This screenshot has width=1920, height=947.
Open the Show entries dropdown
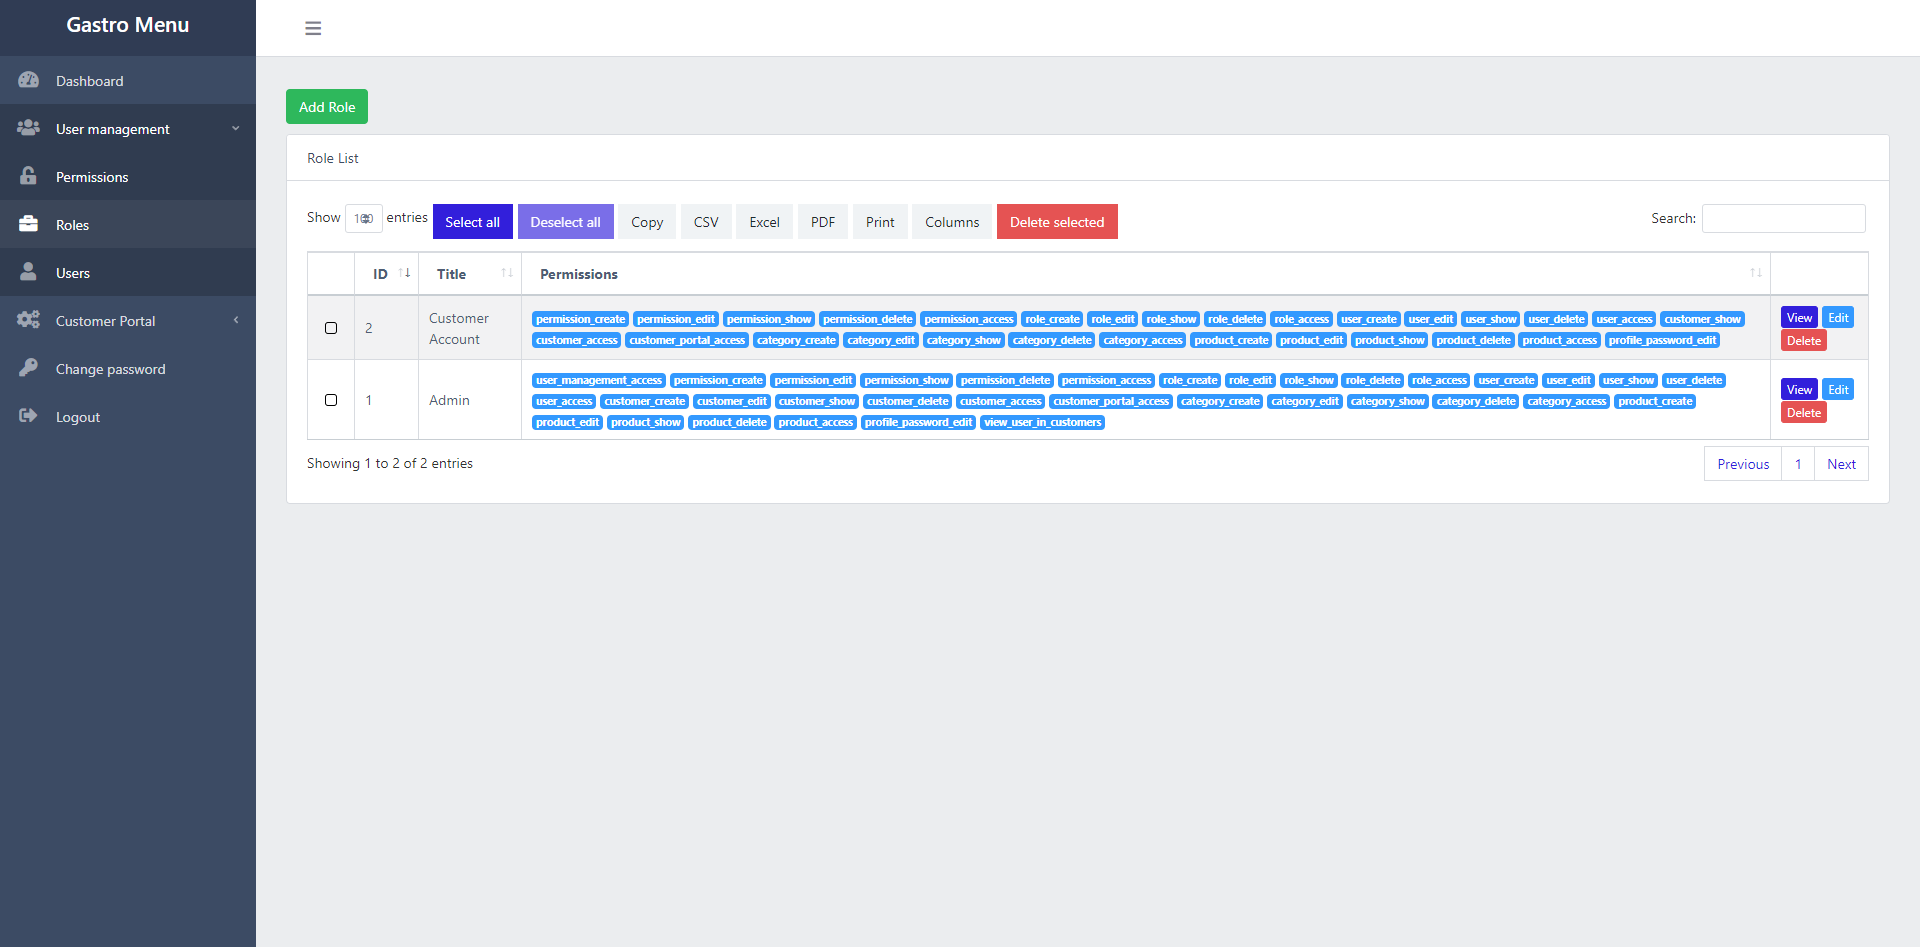pos(363,218)
